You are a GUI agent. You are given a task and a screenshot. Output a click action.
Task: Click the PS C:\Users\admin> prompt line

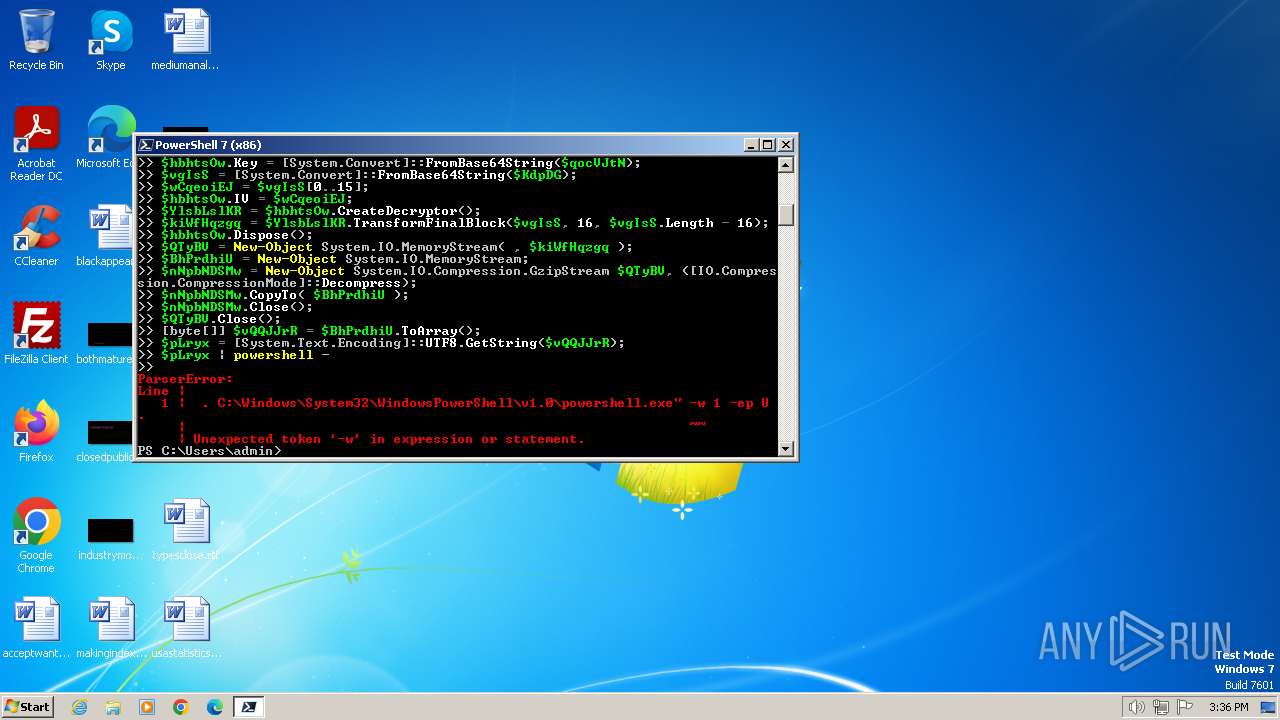(x=210, y=451)
